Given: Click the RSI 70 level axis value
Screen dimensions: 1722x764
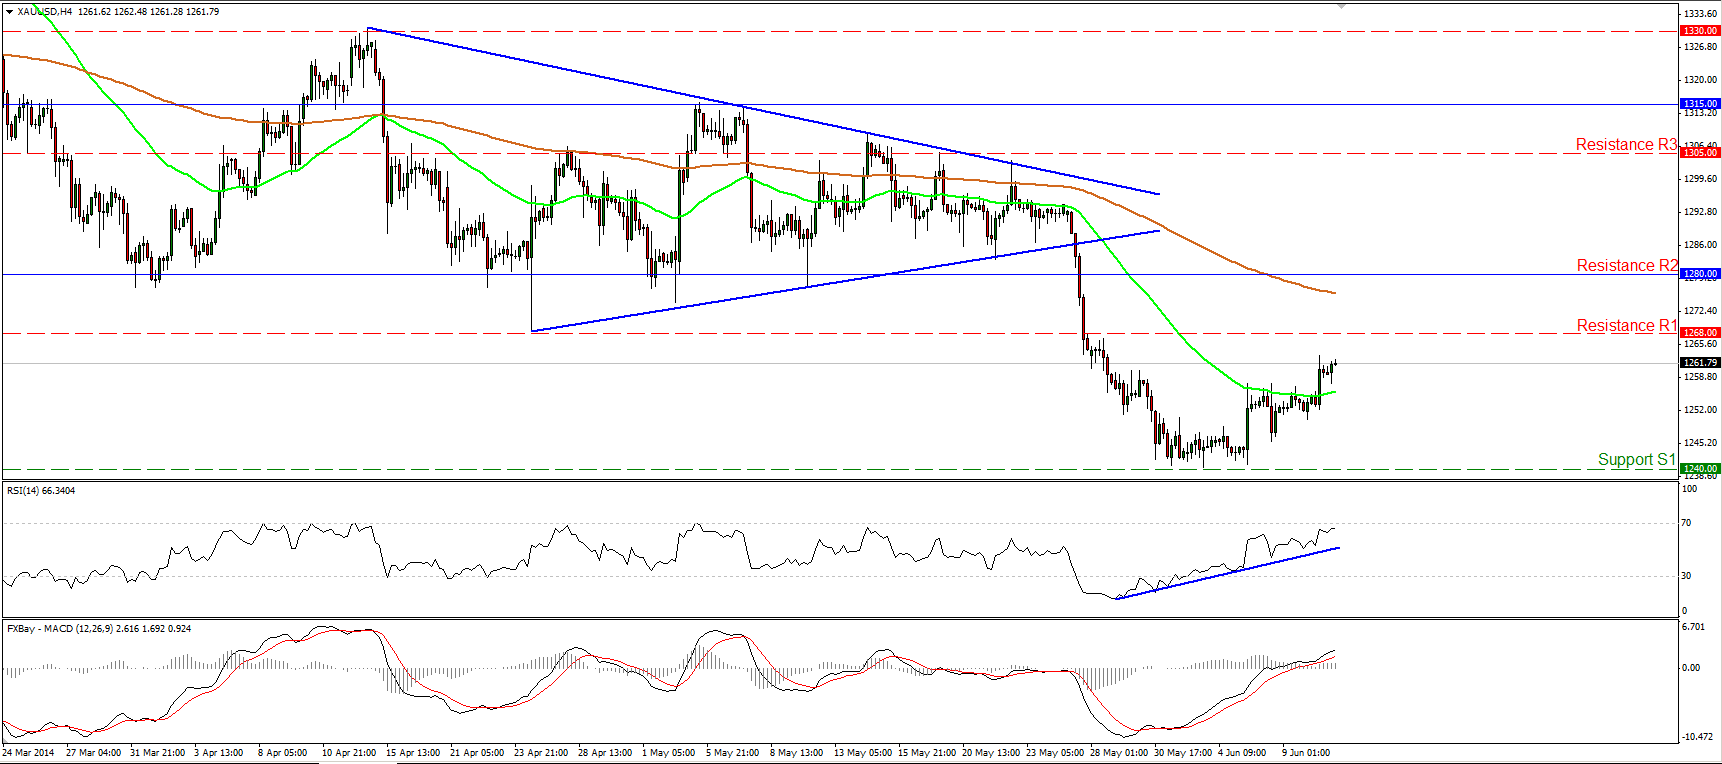Looking at the screenshot, I should pyautogui.click(x=1686, y=523).
